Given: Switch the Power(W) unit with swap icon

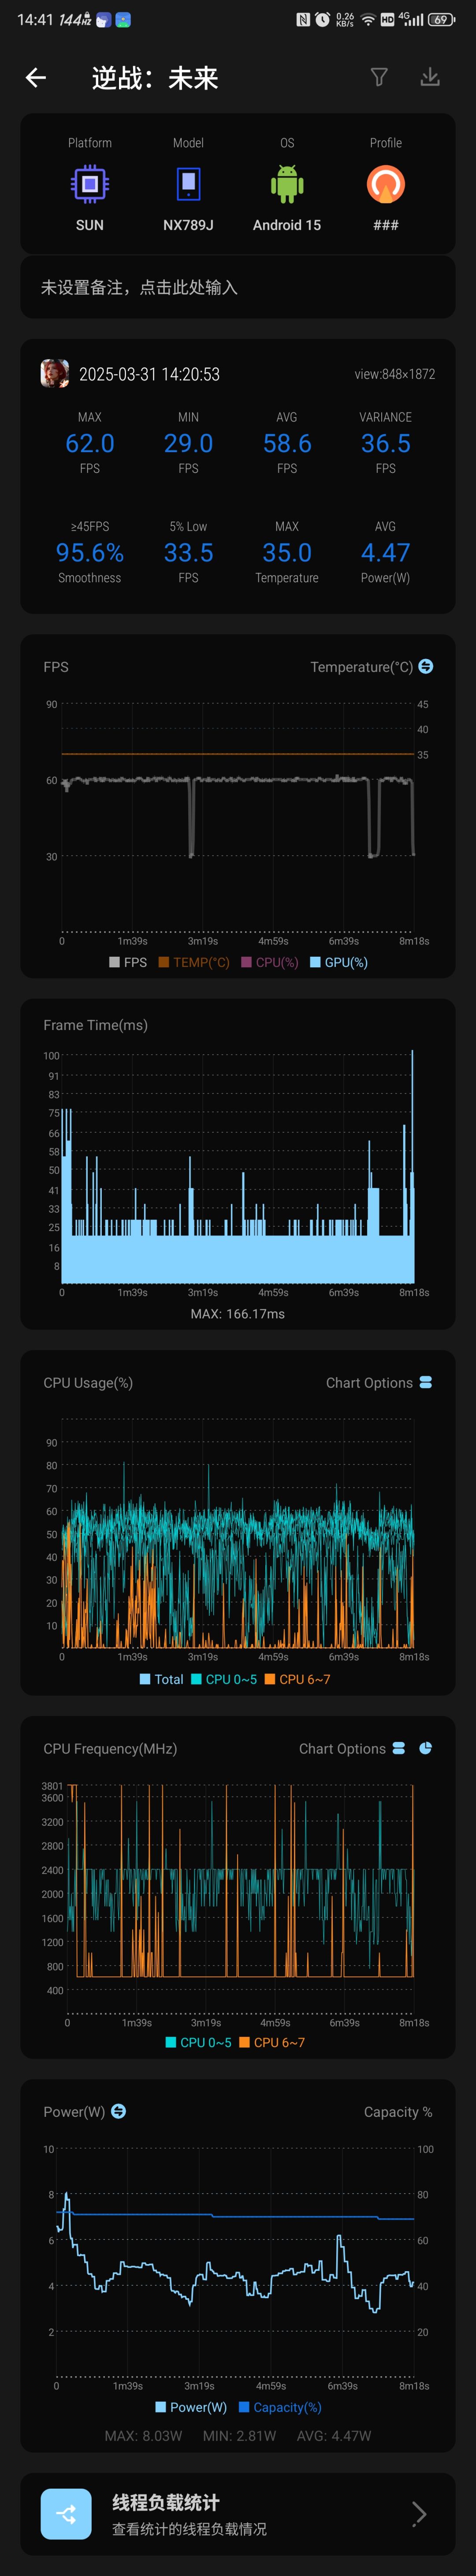Looking at the screenshot, I should [x=118, y=2111].
